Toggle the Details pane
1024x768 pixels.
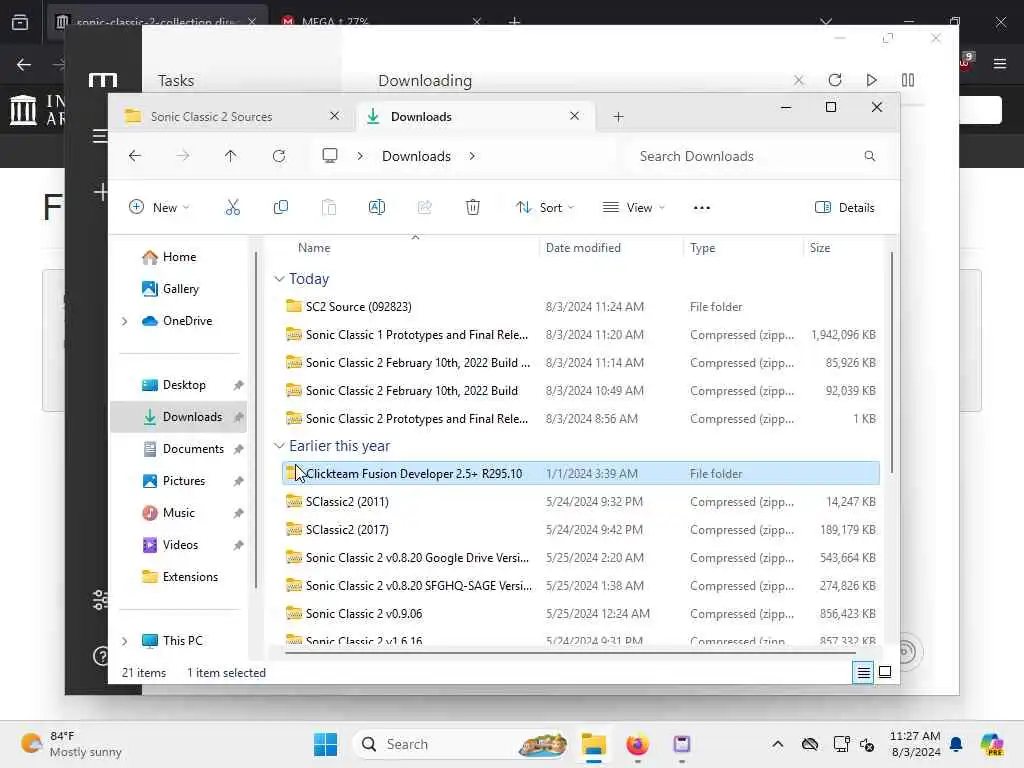pos(844,208)
